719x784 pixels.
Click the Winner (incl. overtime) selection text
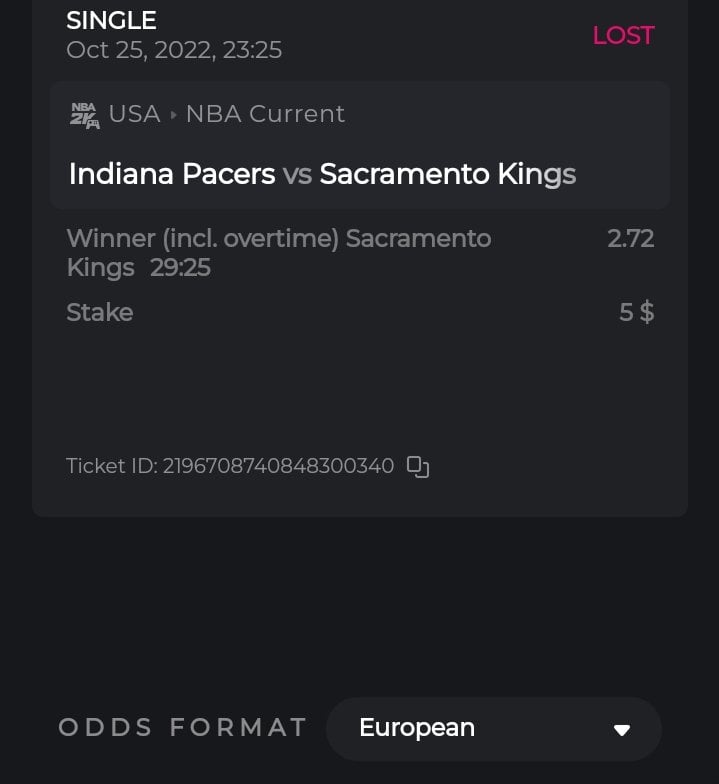[204, 239]
